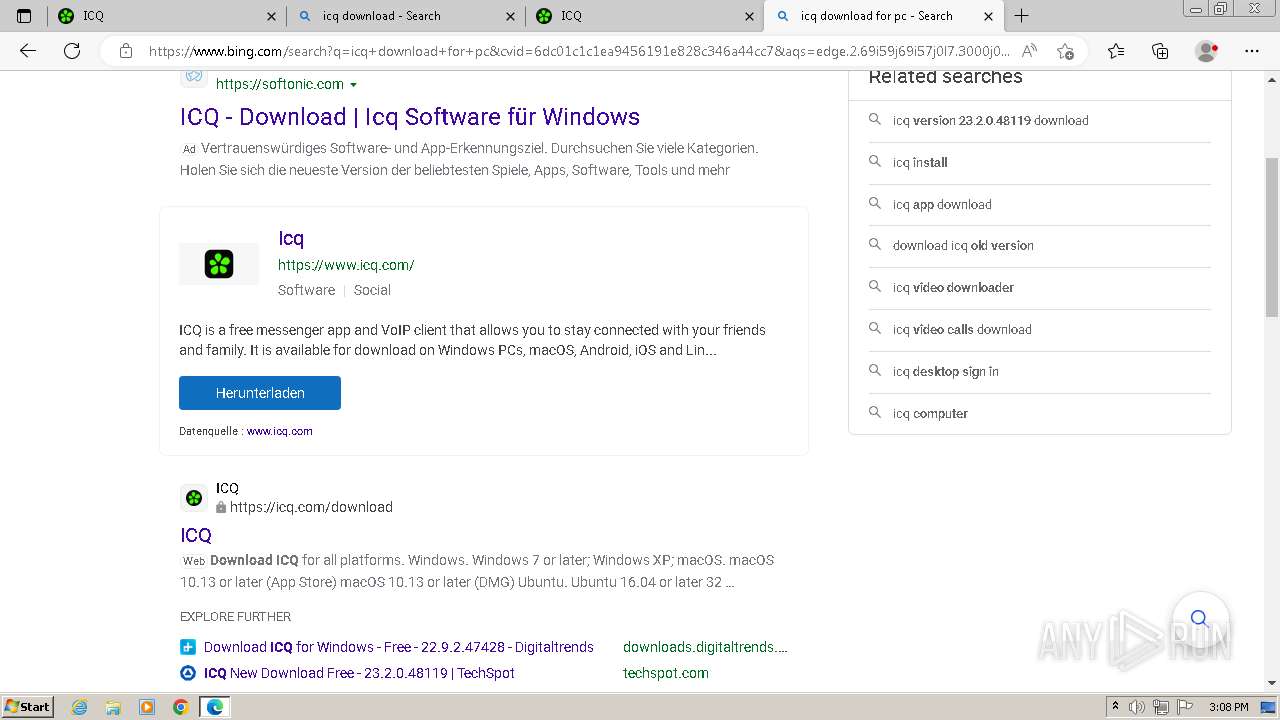Click the taskbar clock 3:08 PM
1280x720 pixels.
1228,707
